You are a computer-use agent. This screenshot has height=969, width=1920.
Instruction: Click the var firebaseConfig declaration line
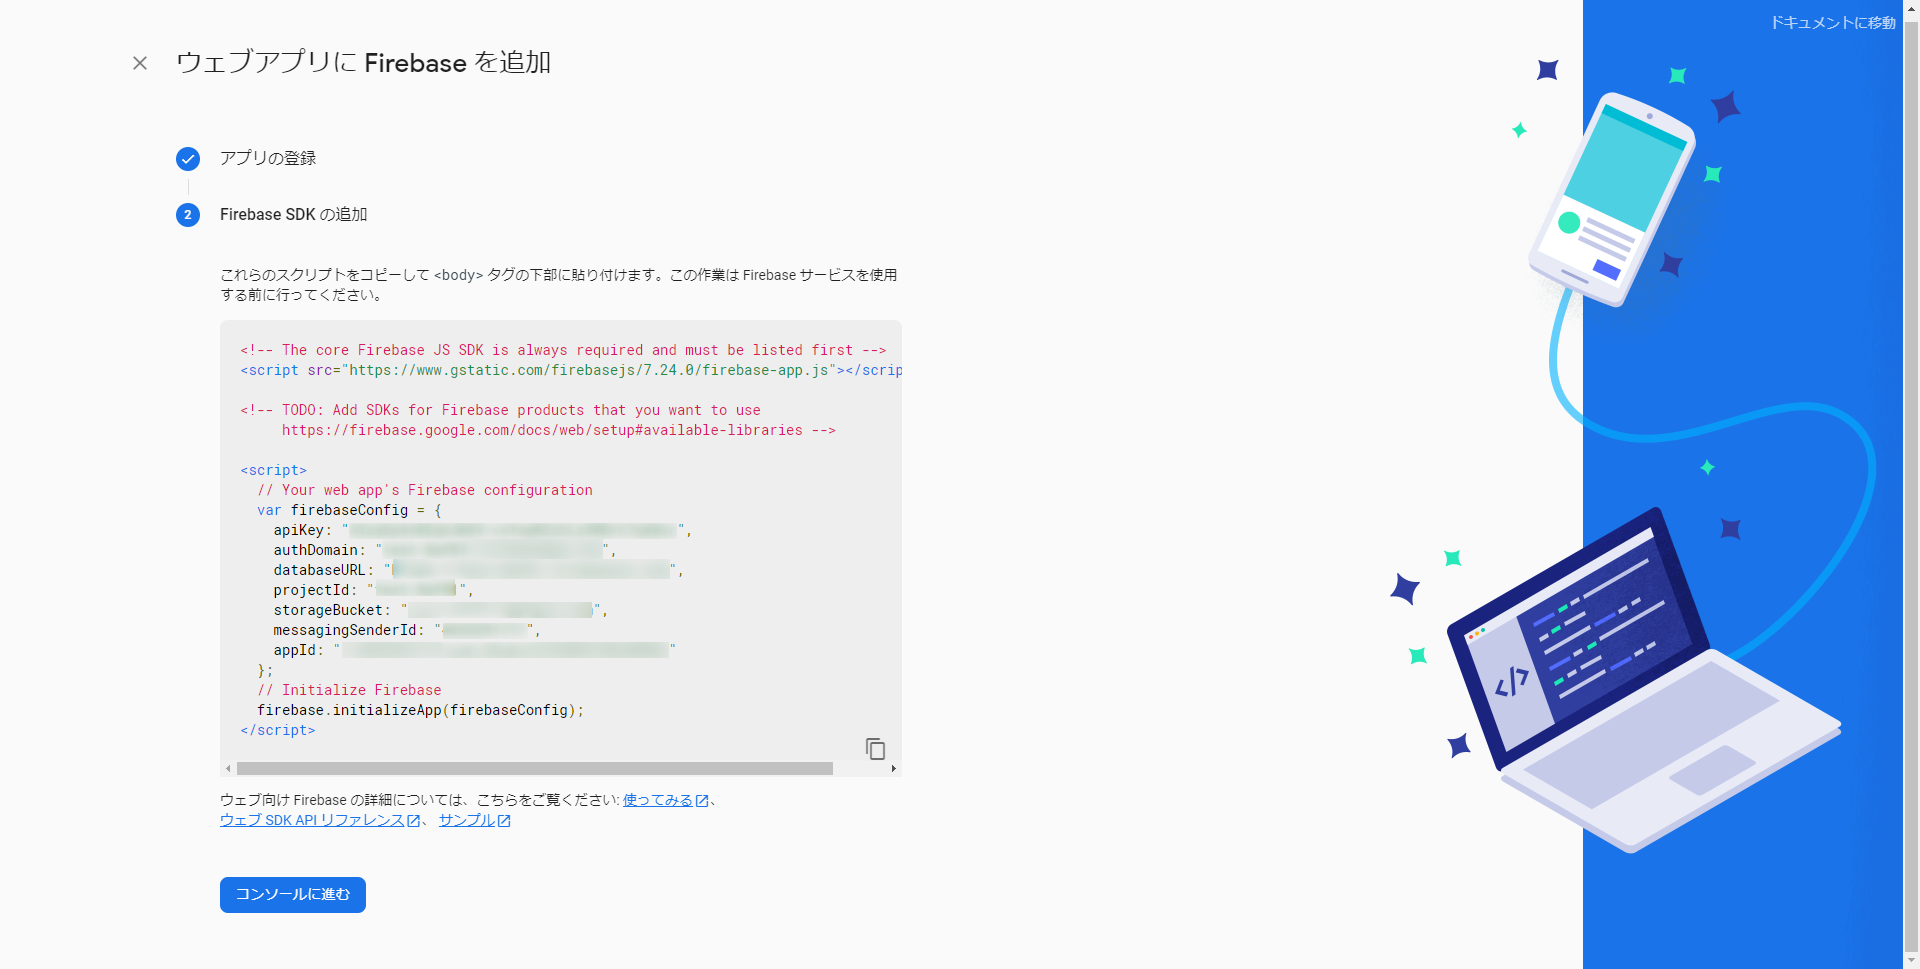(x=349, y=510)
